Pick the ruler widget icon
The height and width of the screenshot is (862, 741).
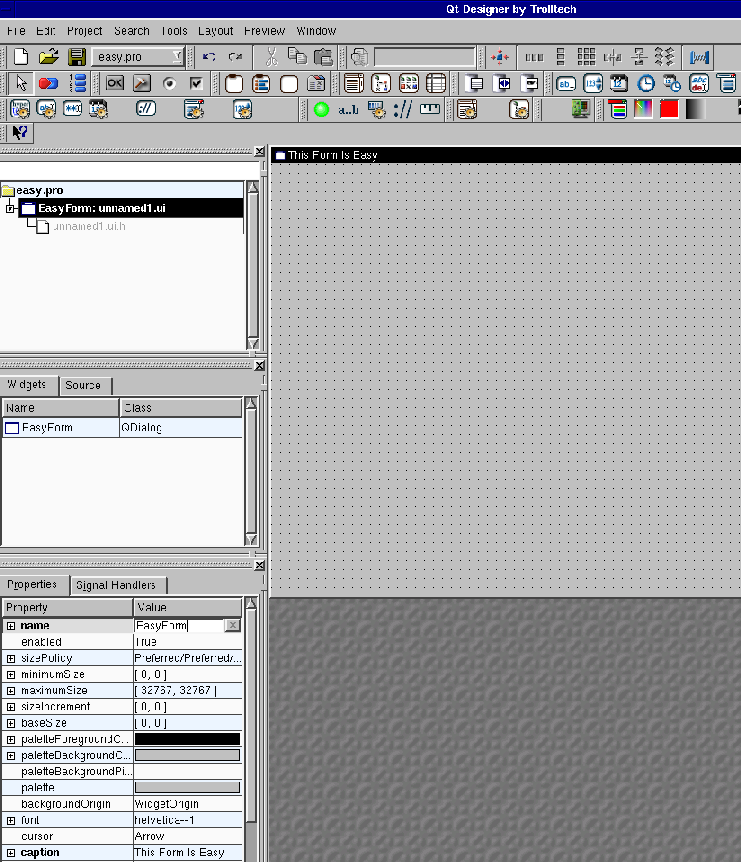(430, 109)
